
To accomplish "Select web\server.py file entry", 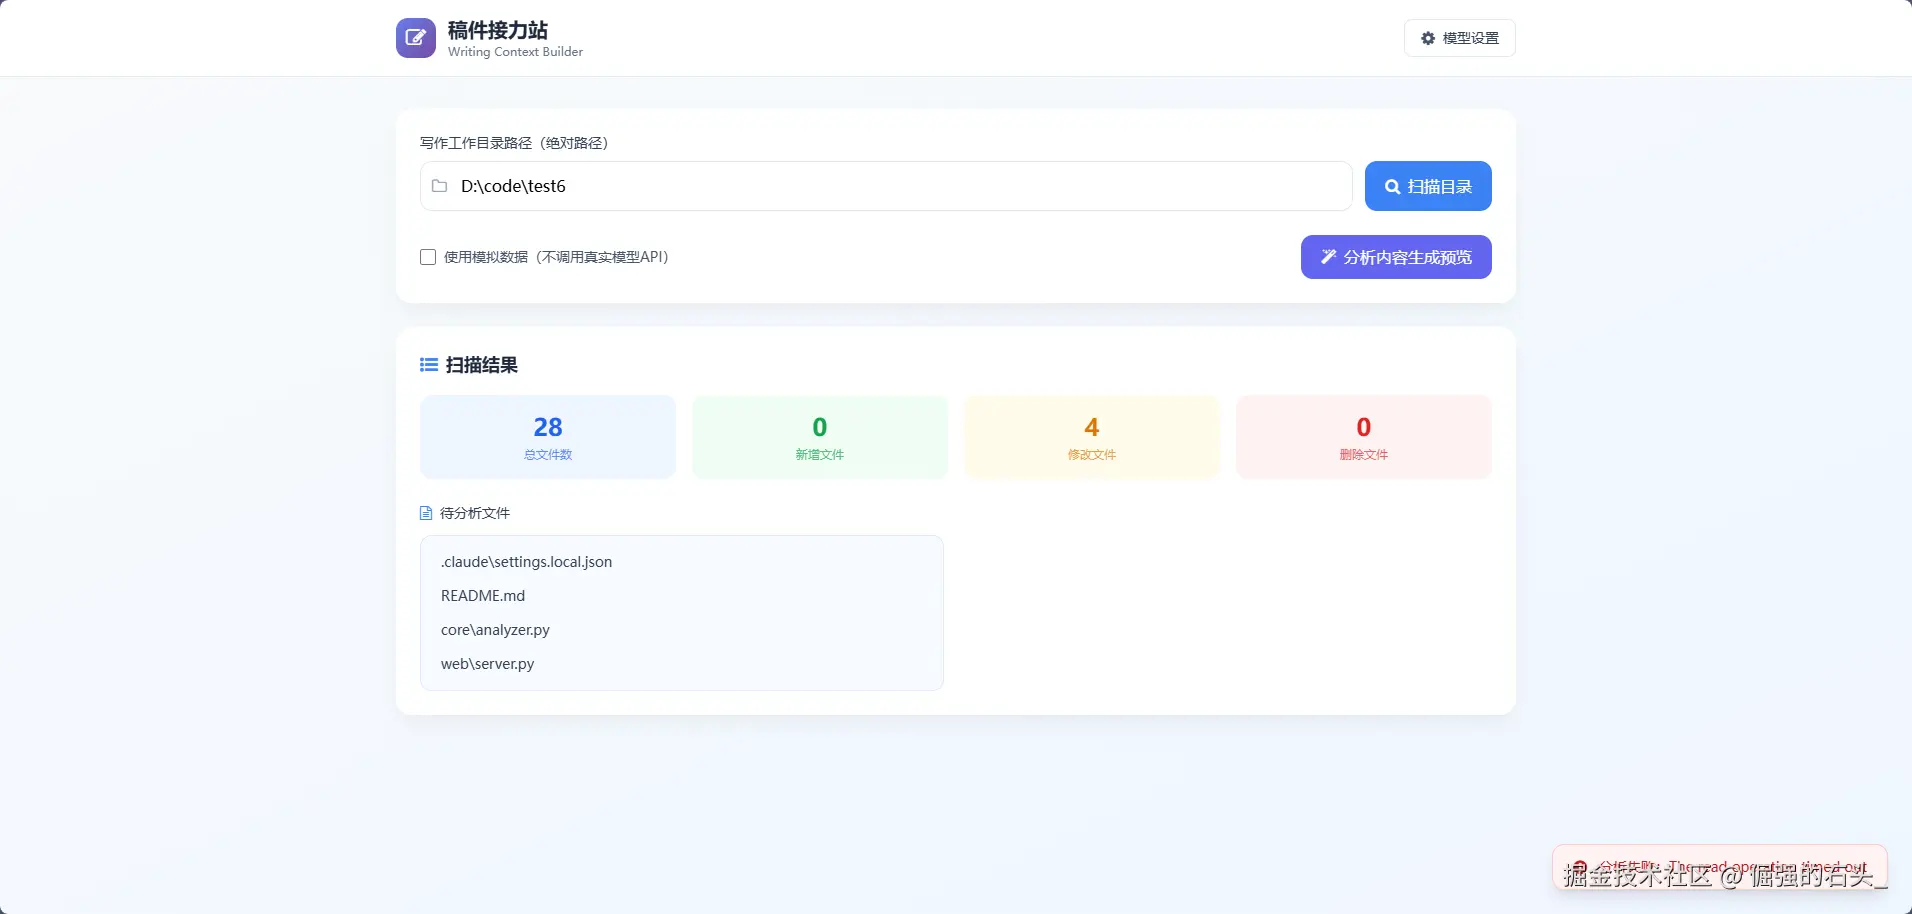I will coord(487,664).
